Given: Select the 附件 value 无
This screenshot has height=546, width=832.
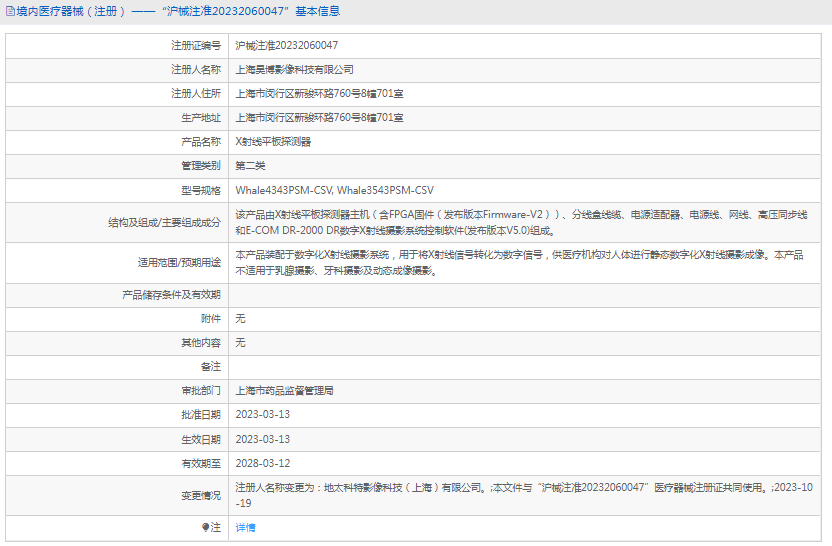Looking at the screenshot, I should point(240,319).
